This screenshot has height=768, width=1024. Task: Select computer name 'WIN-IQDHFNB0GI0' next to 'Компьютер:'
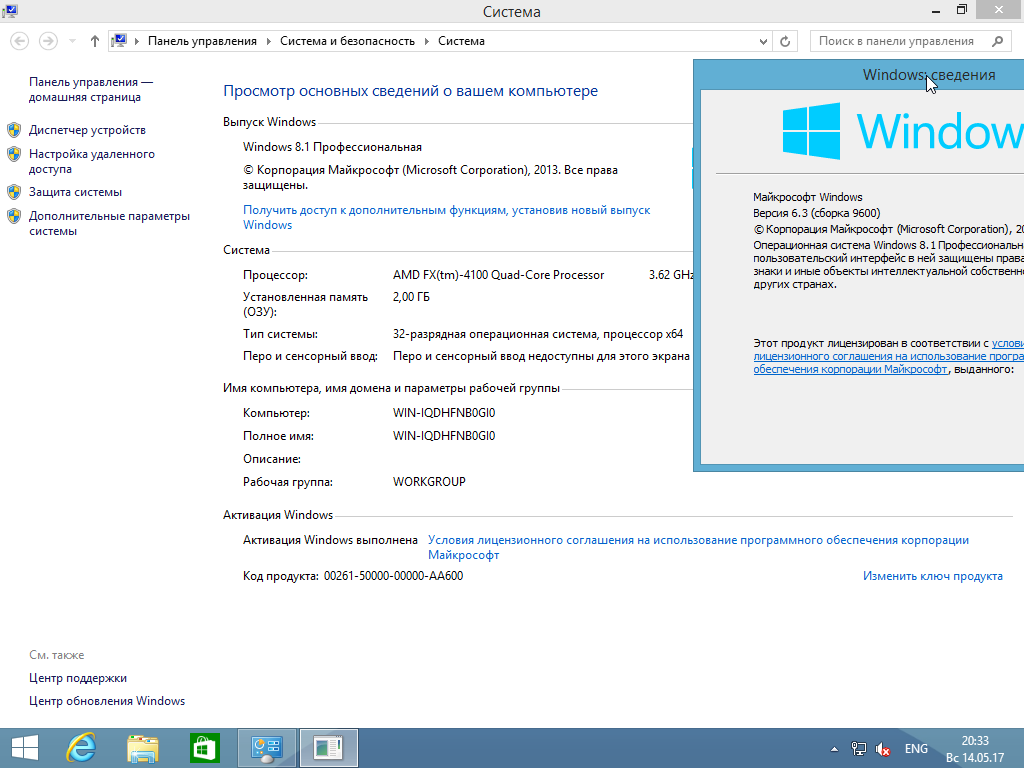444,413
